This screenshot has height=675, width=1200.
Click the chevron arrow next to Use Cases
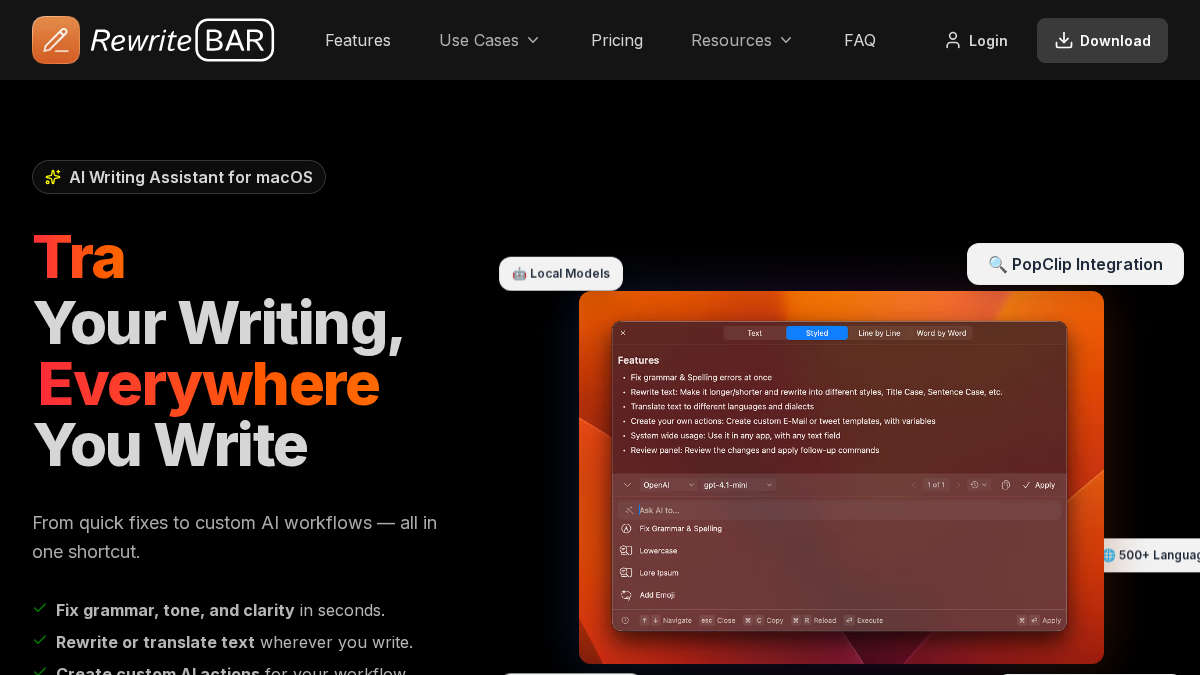click(x=533, y=40)
